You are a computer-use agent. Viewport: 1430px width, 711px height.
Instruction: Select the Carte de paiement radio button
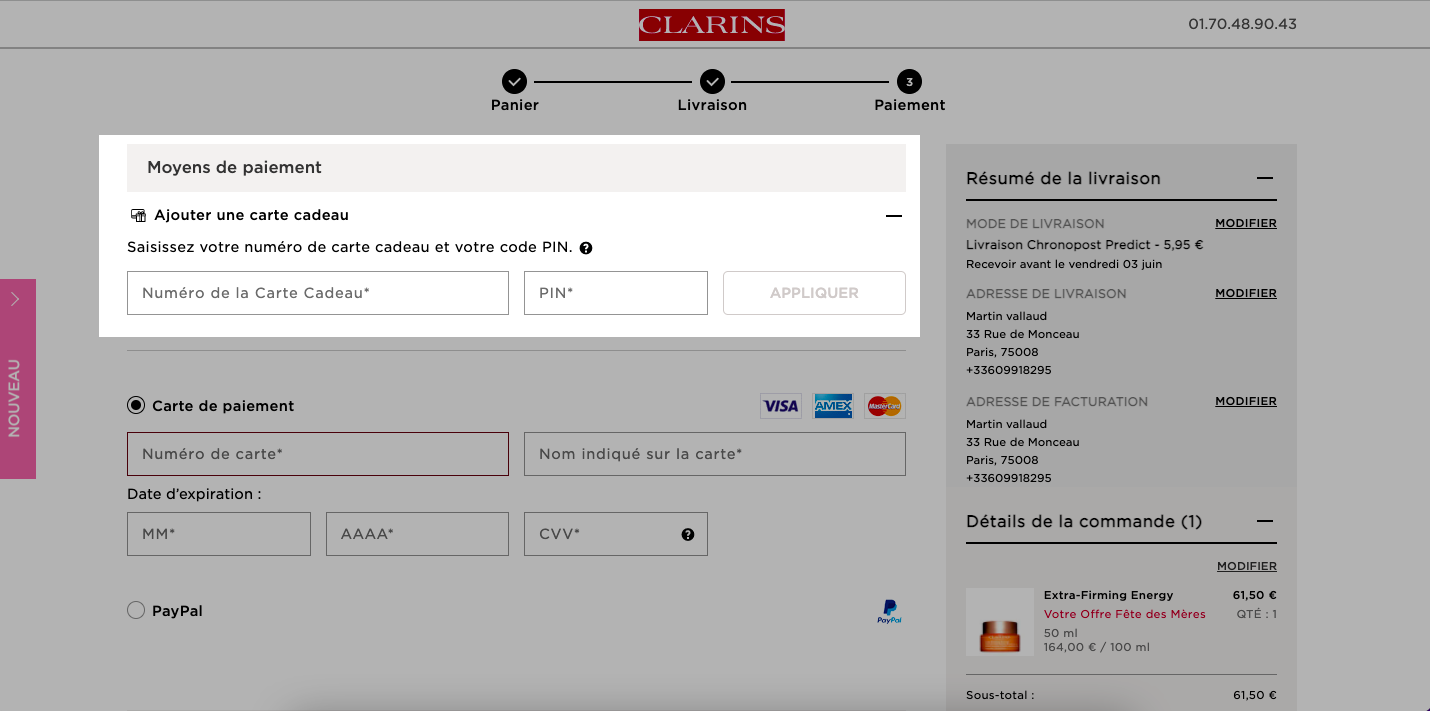[136, 405]
